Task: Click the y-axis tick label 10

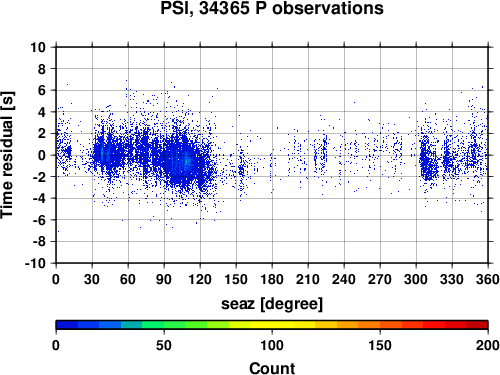Action: click(38, 47)
